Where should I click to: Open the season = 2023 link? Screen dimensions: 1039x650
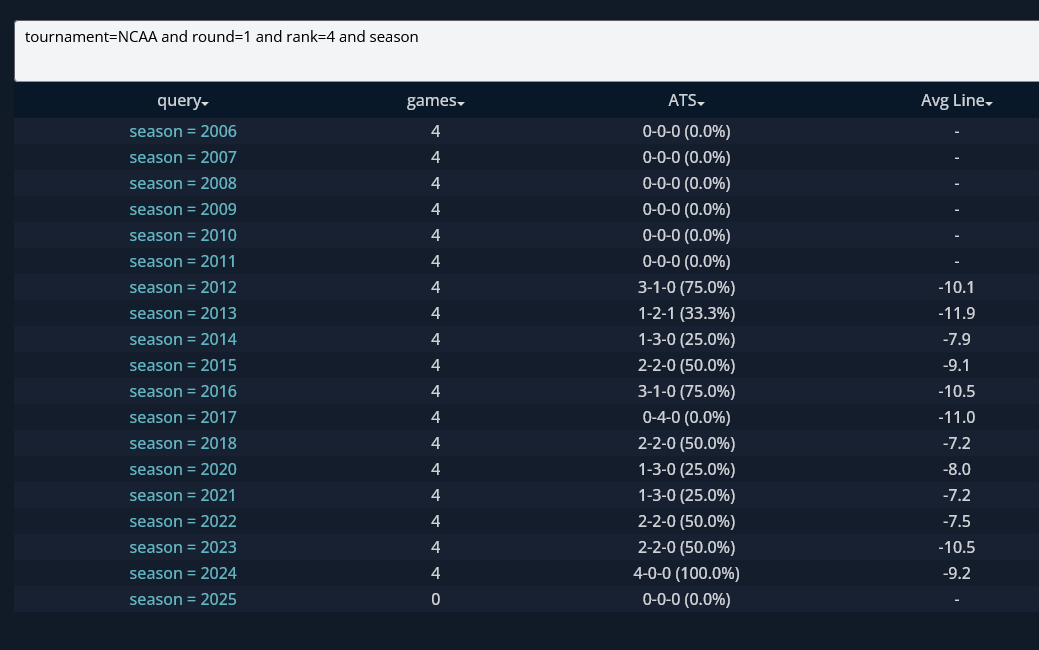tap(183, 547)
